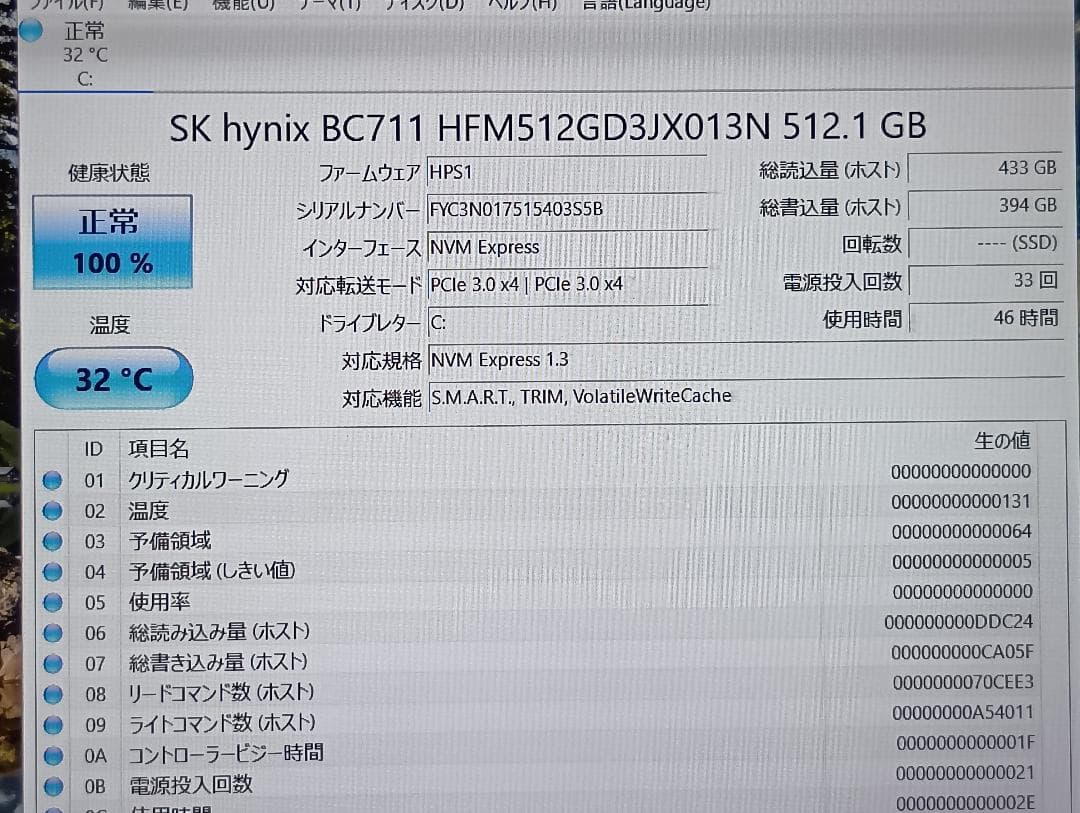1080x813 pixels.
Task: Click the standard field NVM Express 1.3
Action: (746, 360)
